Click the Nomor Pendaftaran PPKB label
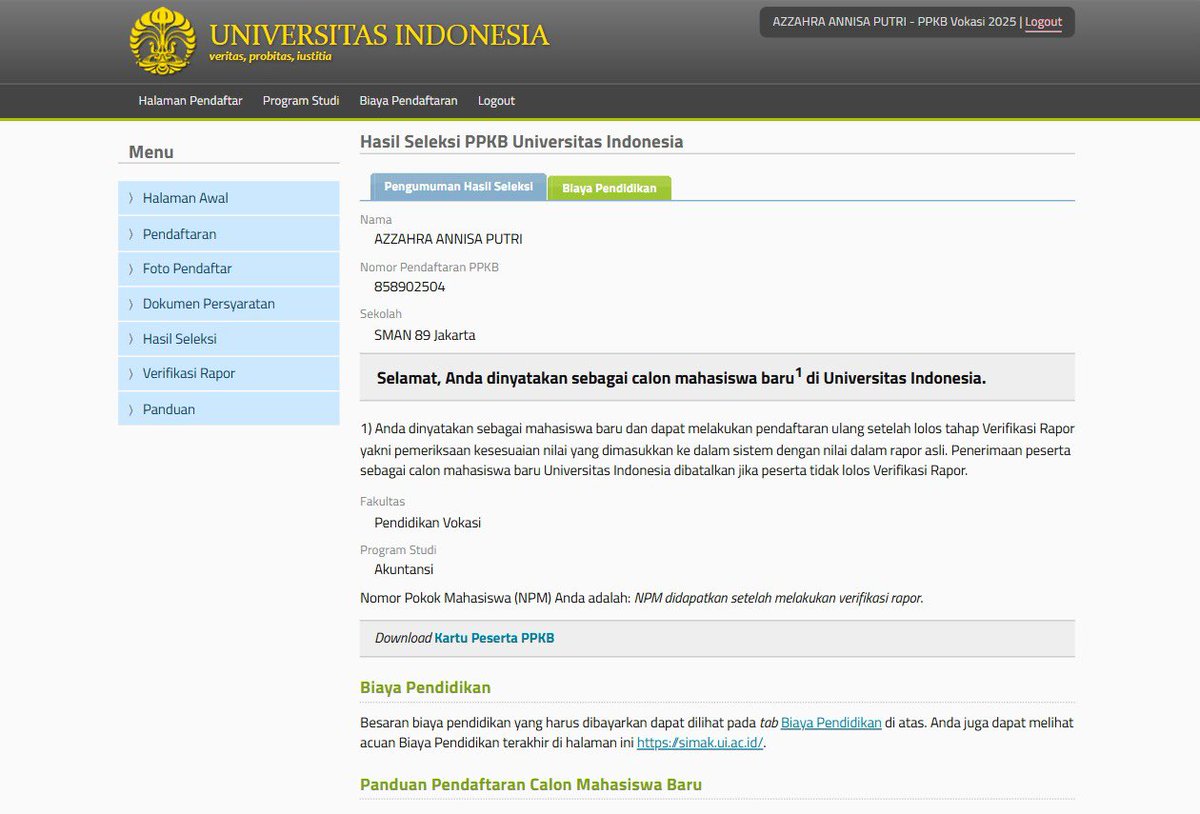1200x814 pixels. pos(429,267)
